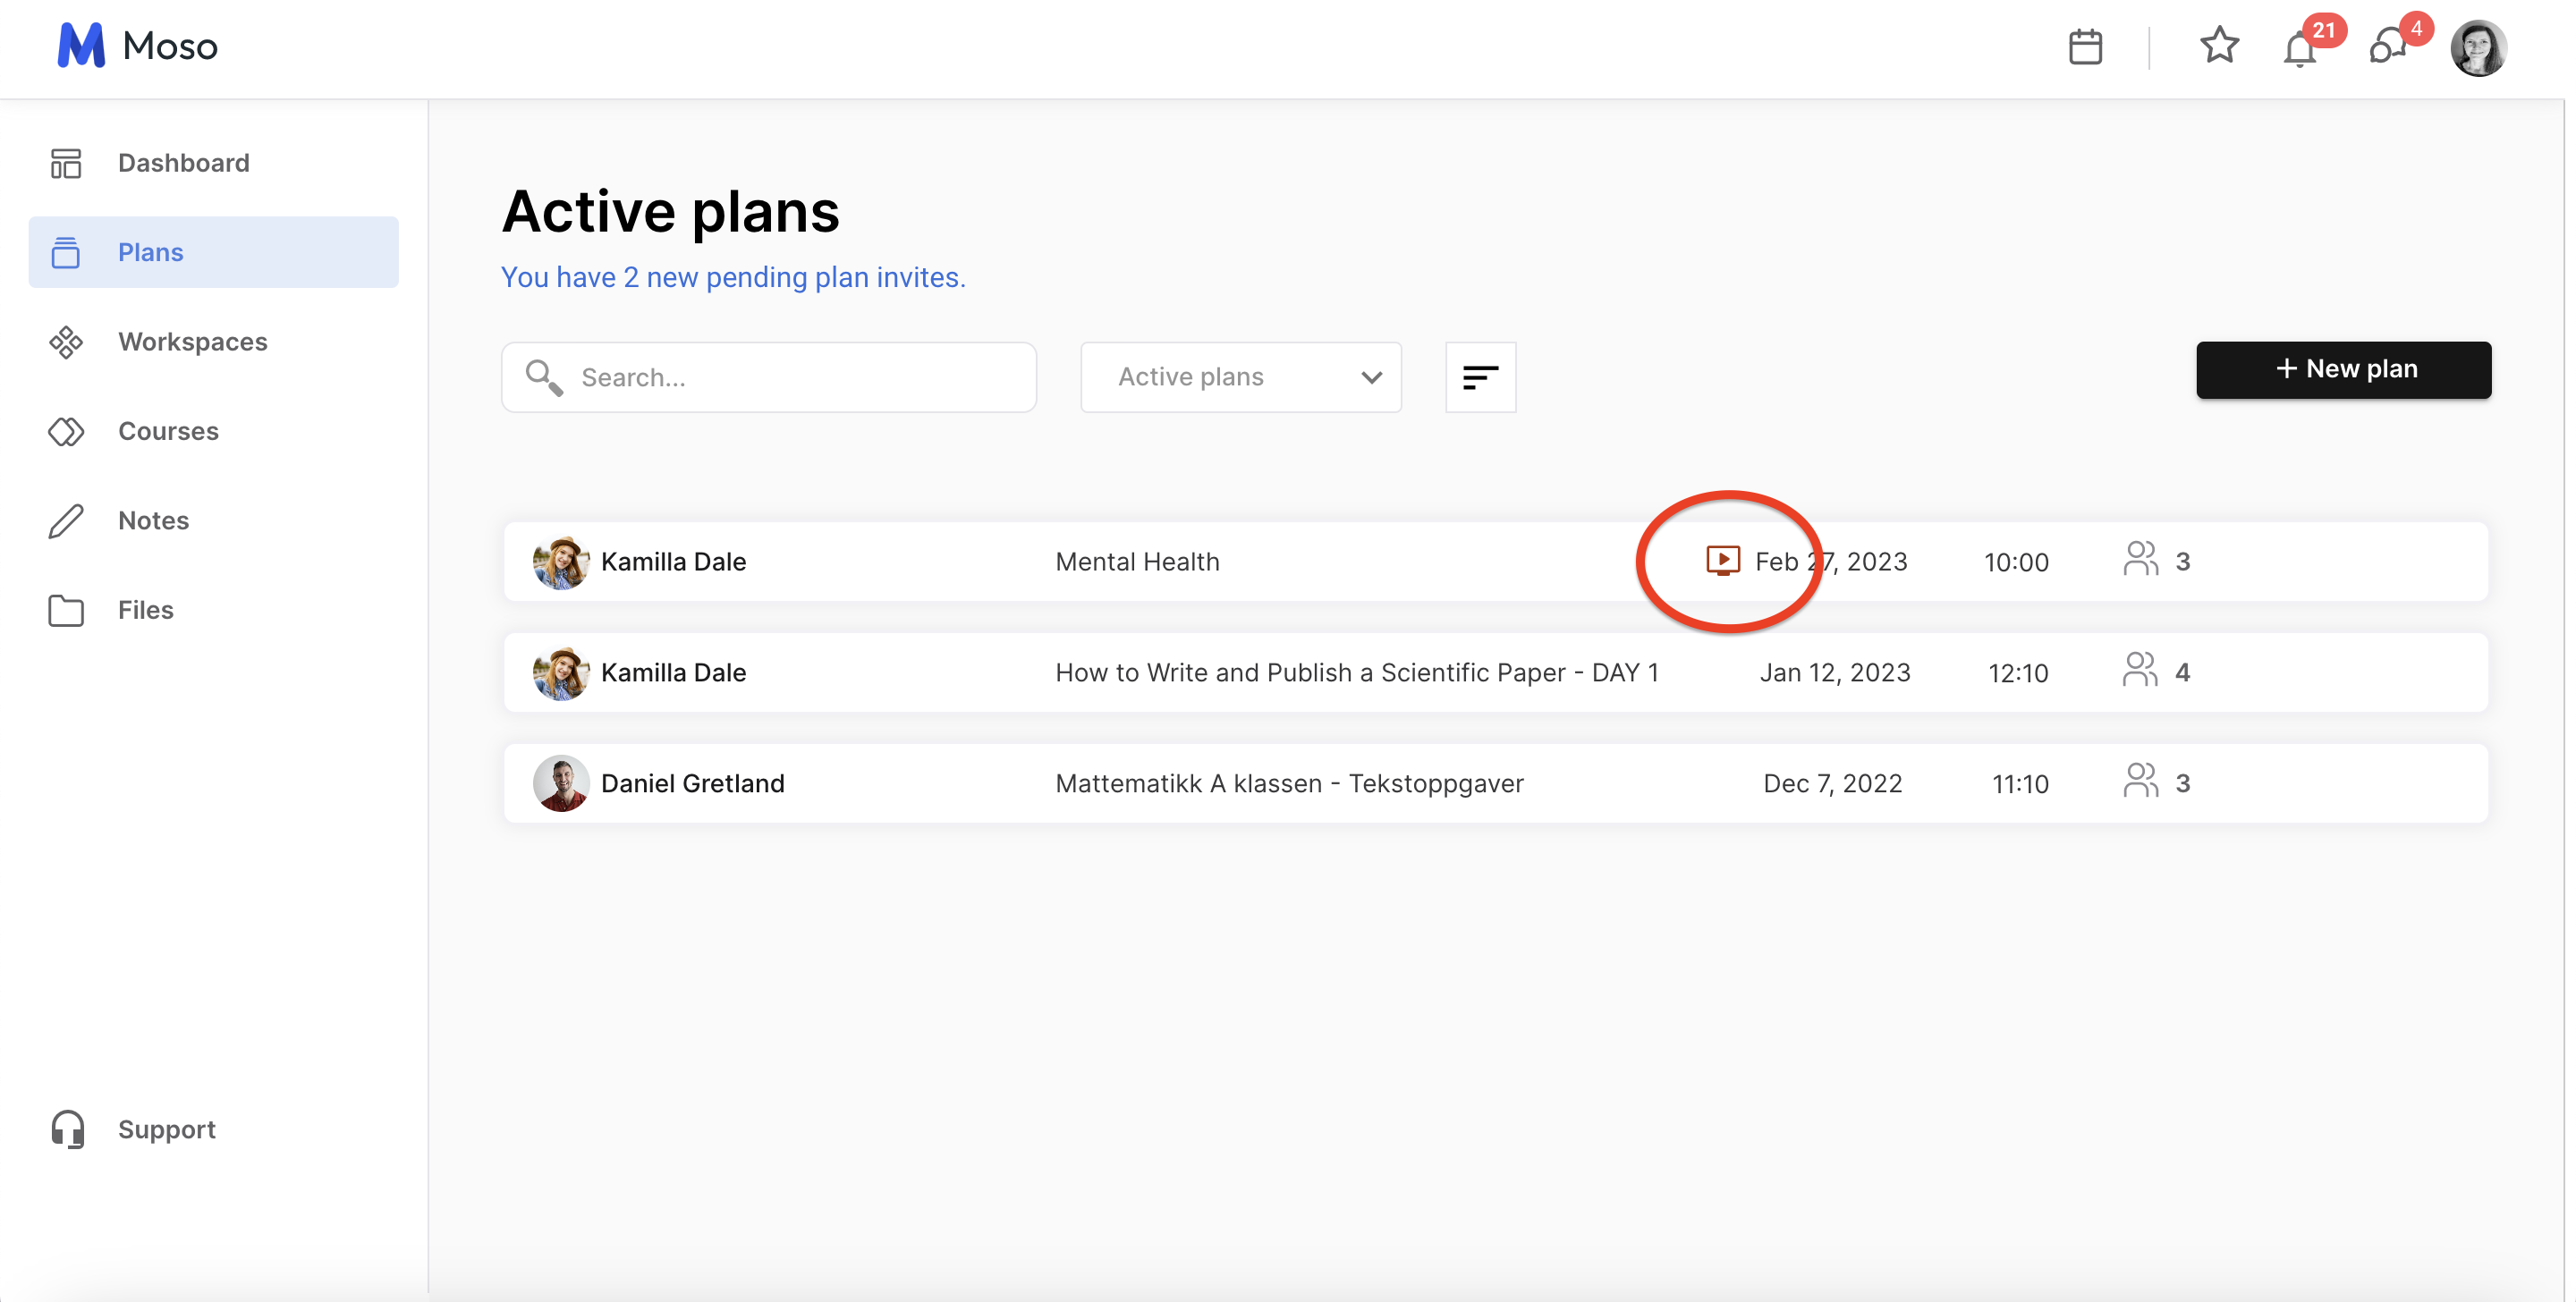Expand the Active plans filter dropdown
The height and width of the screenshot is (1302, 2576).
tap(1240, 377)
